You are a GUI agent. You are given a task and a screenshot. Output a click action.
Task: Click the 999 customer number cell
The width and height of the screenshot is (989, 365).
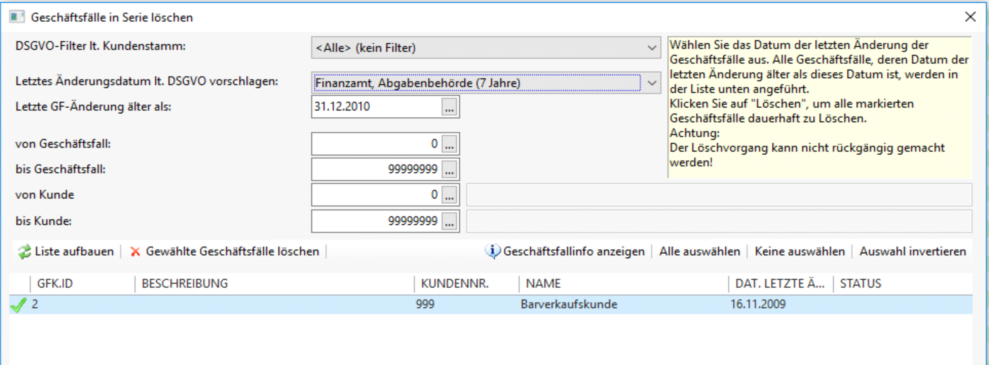425,305
